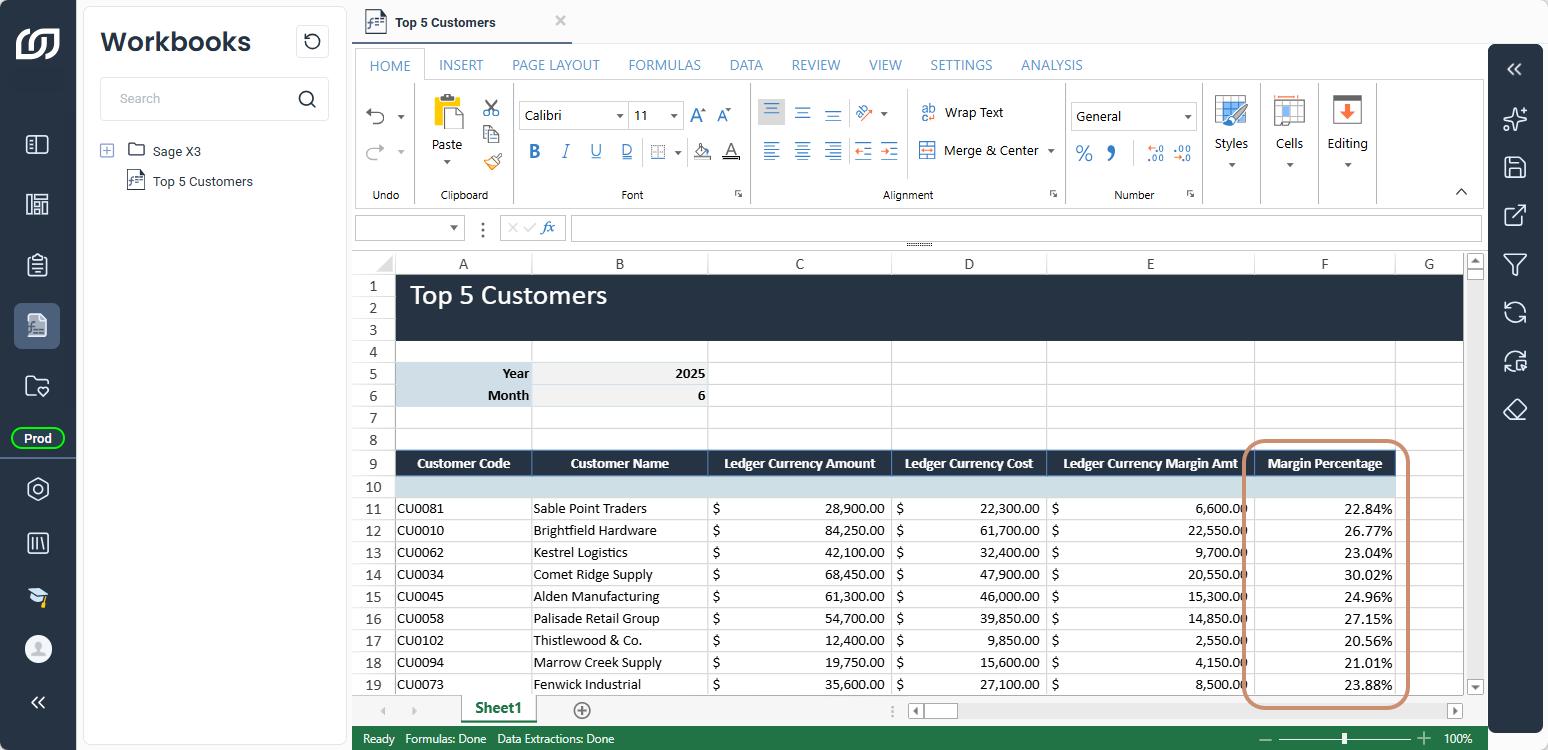Click the eraser icon in right sidebar
Viewport: 1548px width, 750px height.
click(1515, 410)
